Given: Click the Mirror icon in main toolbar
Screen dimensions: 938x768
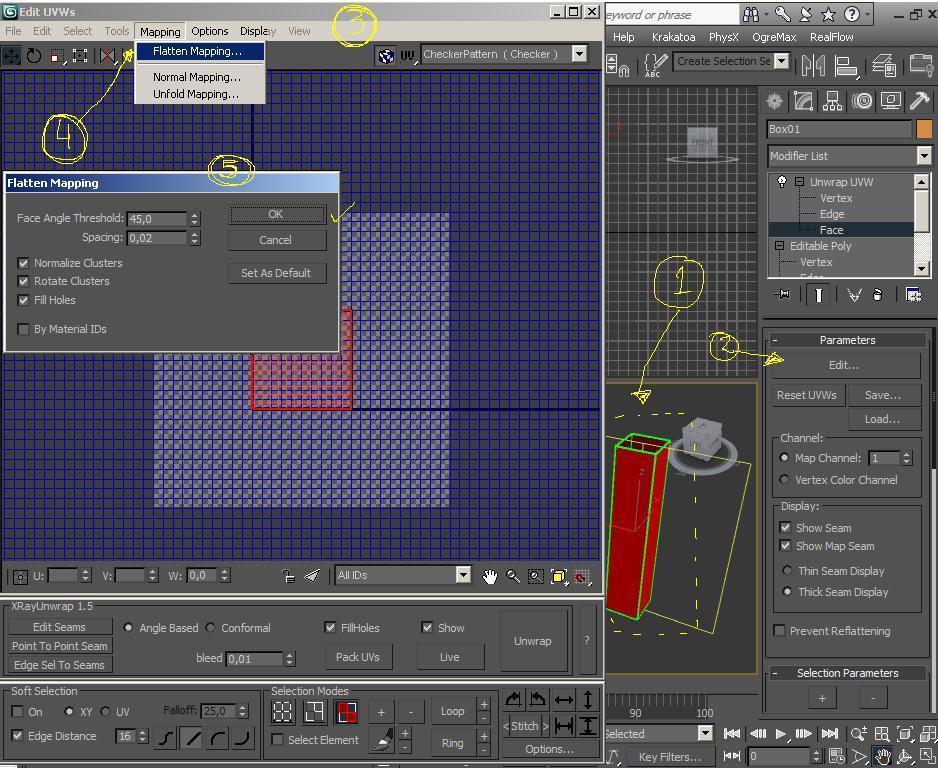Looking at the screenshot, I should click(813, 65).
